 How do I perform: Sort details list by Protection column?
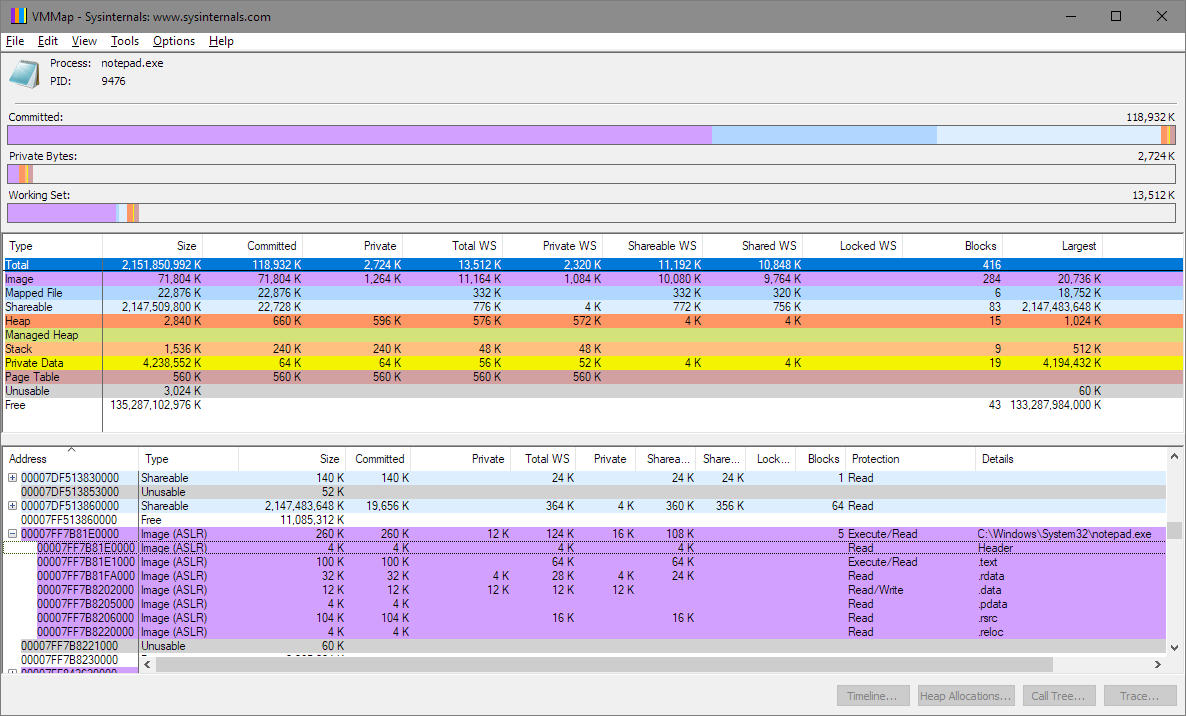click(910, 459)
